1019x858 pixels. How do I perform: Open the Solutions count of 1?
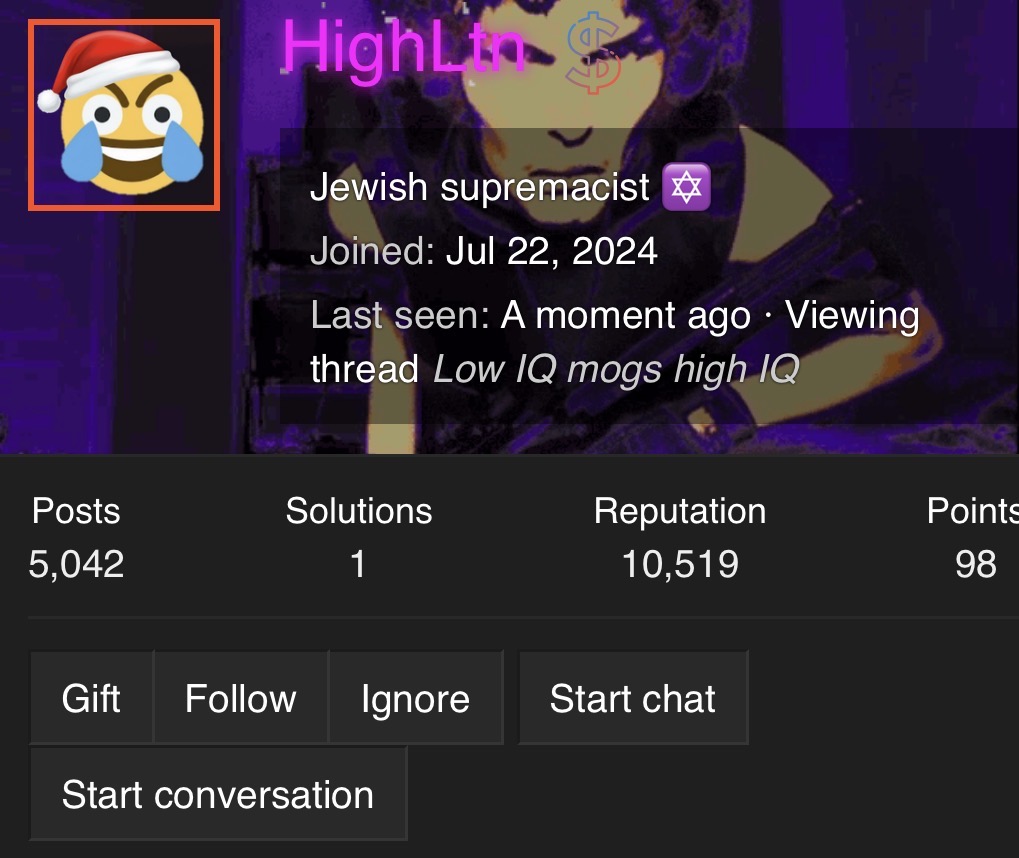point(358,564)
